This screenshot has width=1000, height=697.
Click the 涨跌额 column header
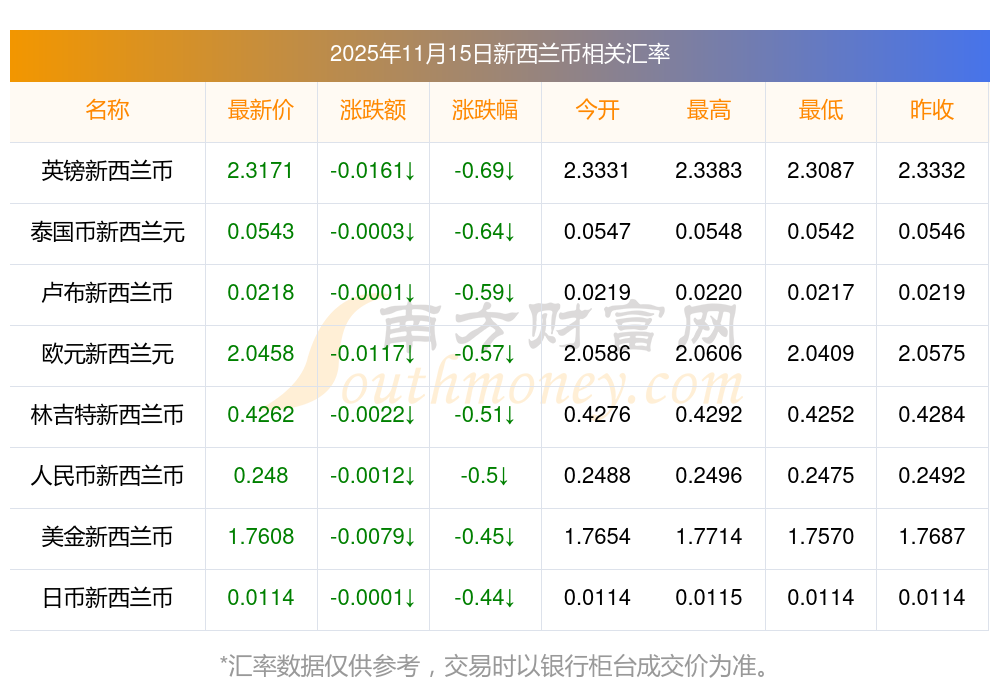click(372, 110)
